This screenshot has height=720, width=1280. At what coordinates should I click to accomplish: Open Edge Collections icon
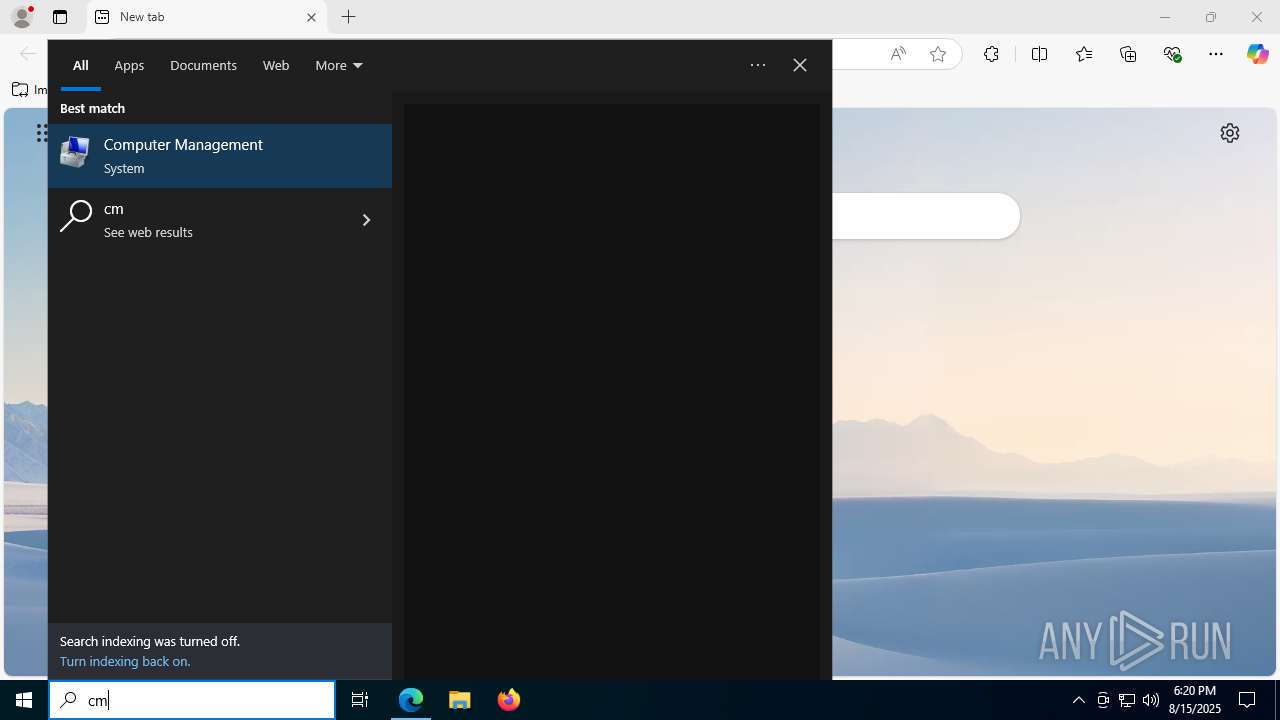click(x=1128, y=54)
